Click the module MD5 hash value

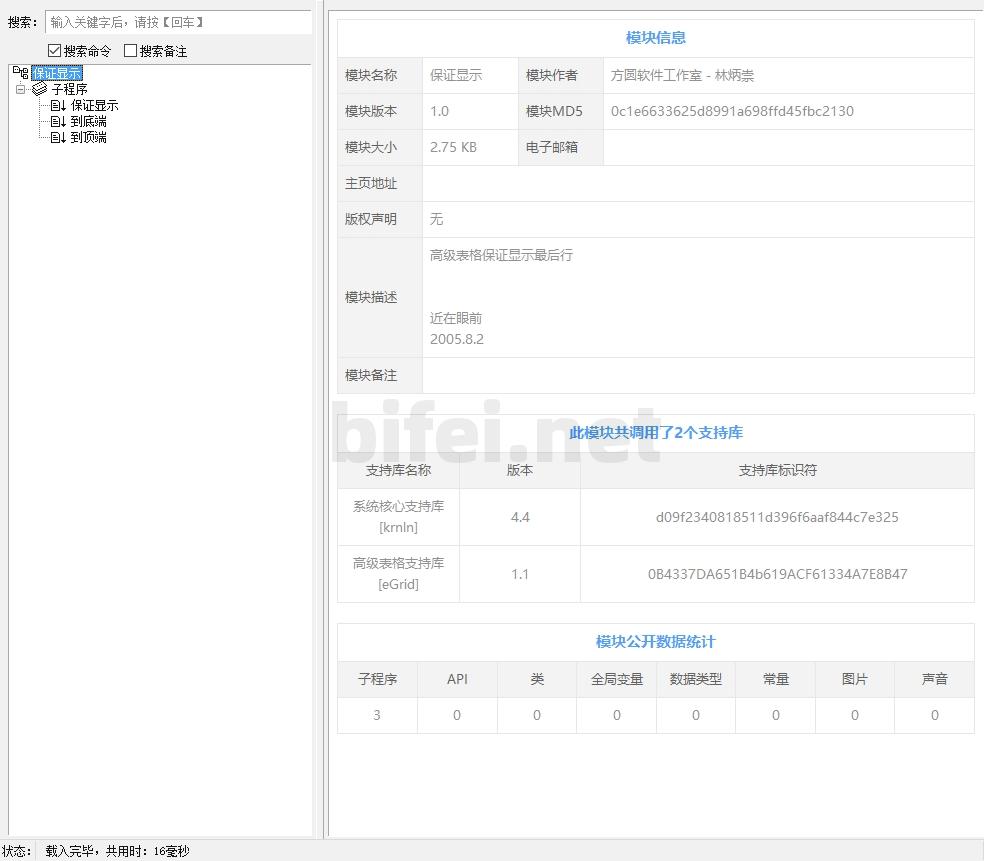(x=732, y=111)
